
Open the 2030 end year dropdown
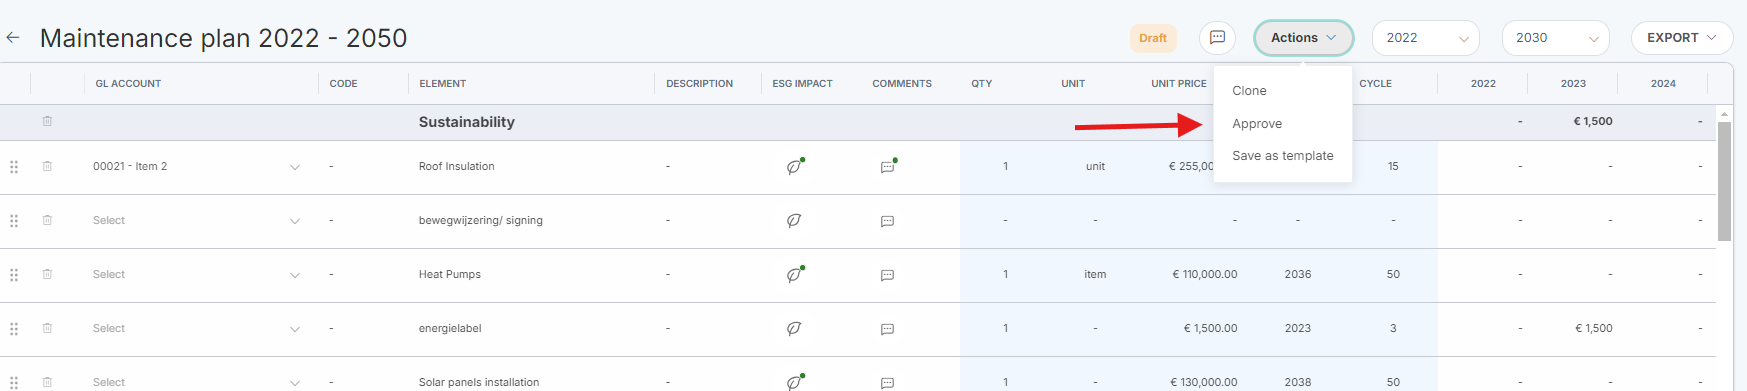coord(1555,38)
